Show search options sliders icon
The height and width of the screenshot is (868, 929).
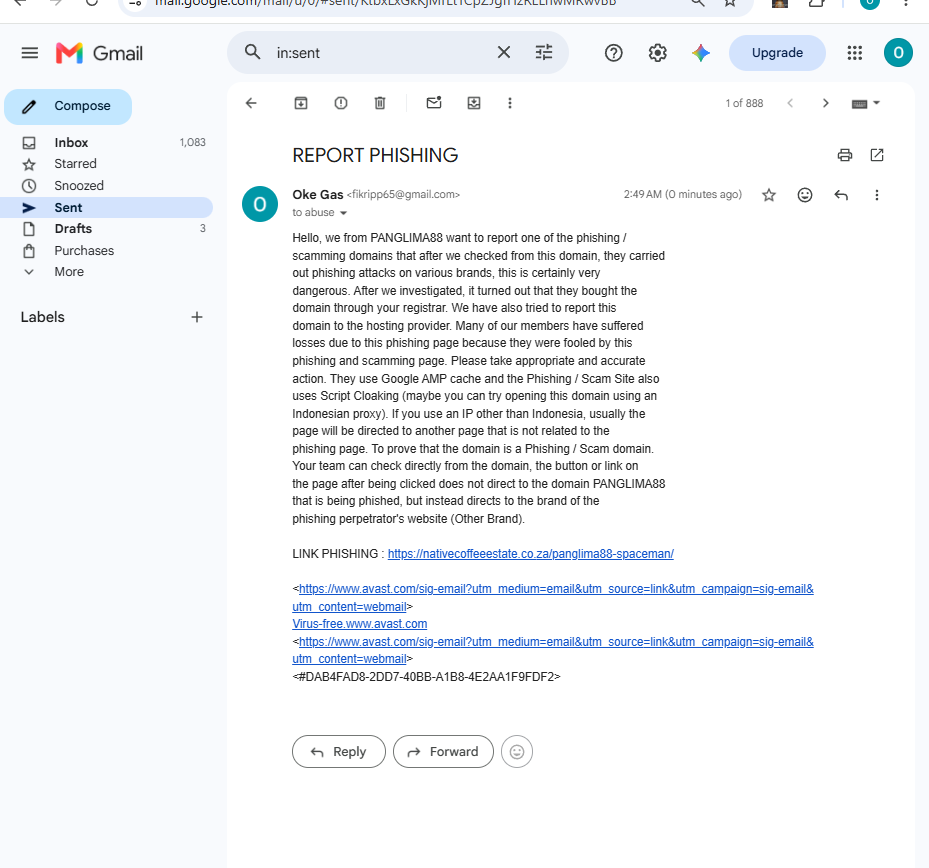(544, 52)
